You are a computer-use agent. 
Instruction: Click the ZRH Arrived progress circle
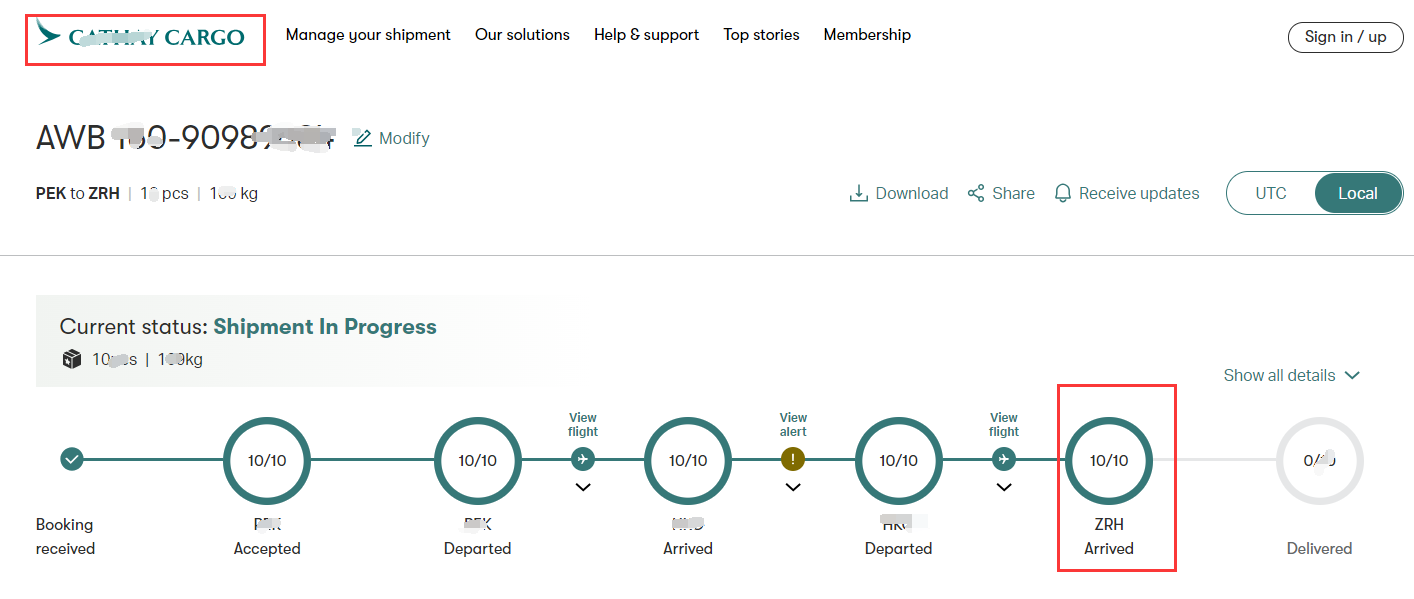point(1109,460)
